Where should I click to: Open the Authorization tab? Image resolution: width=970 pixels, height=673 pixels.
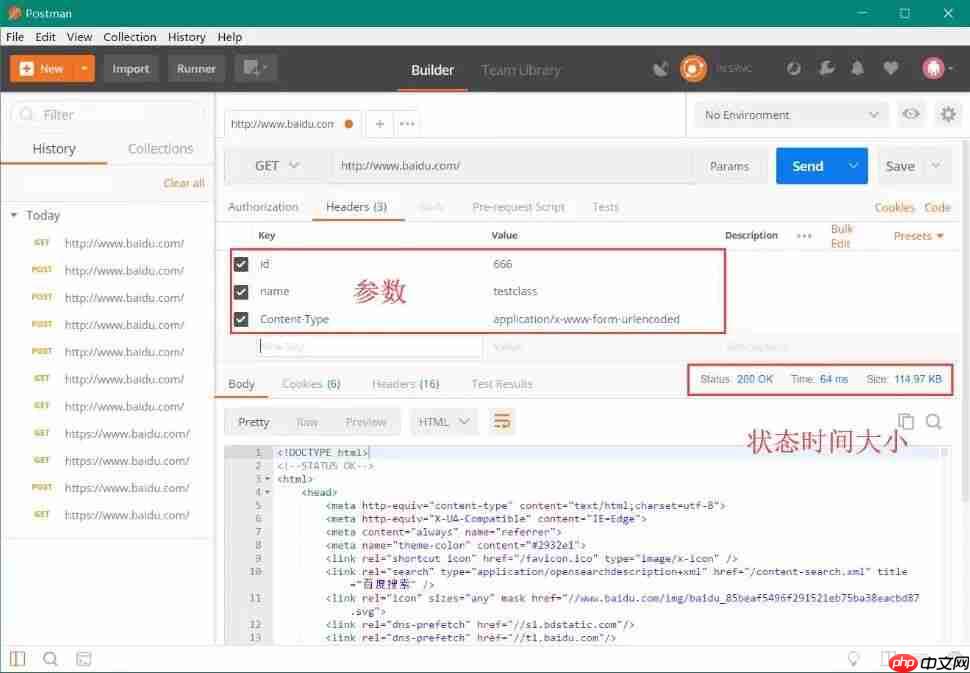coord(263,207)
